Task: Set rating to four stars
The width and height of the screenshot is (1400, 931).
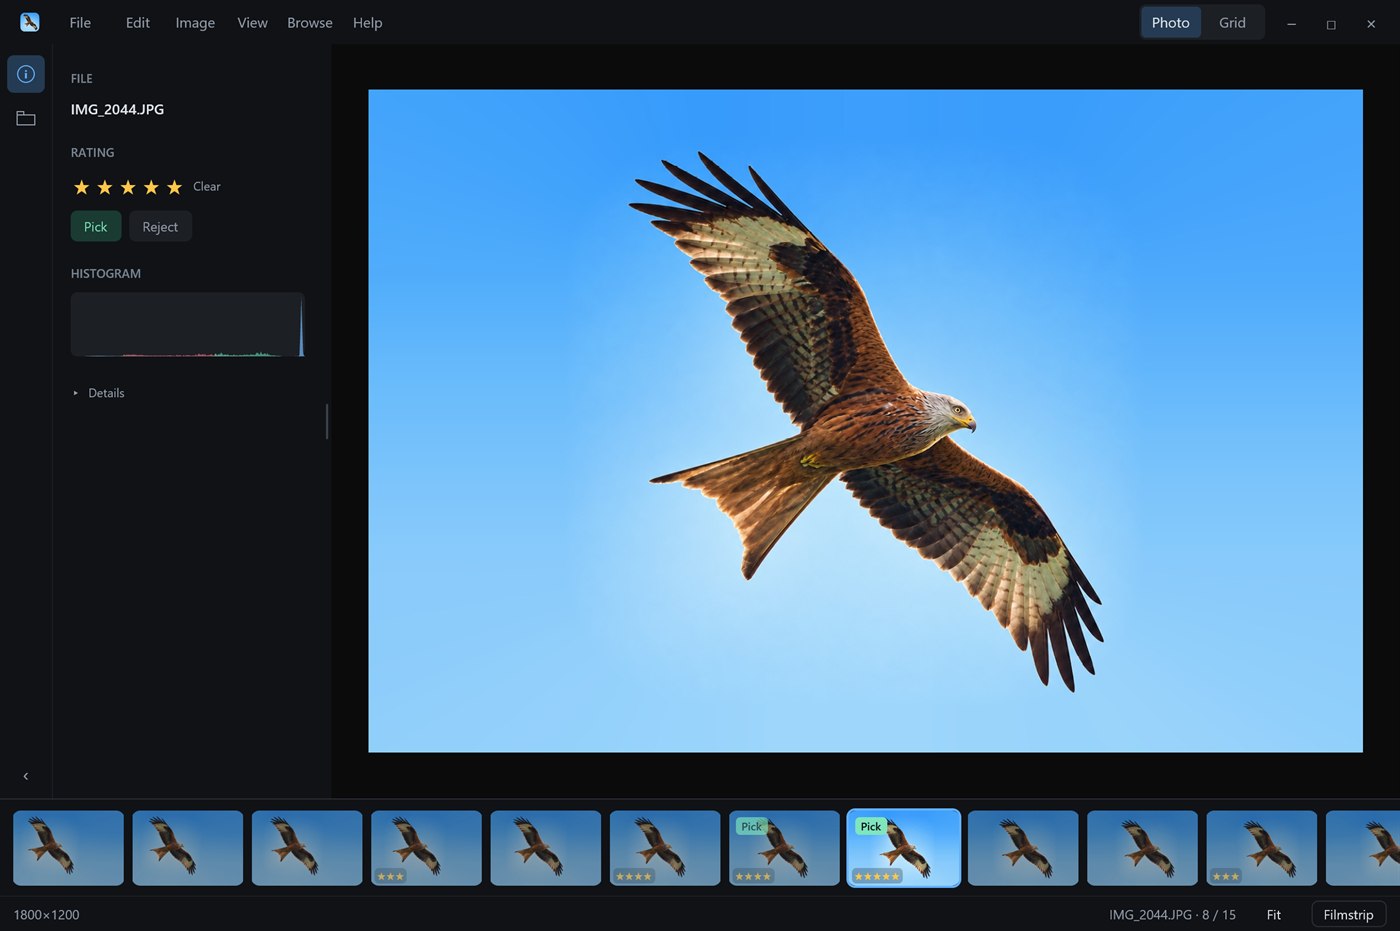Action: pyautogui.click(x=151, y=187)
